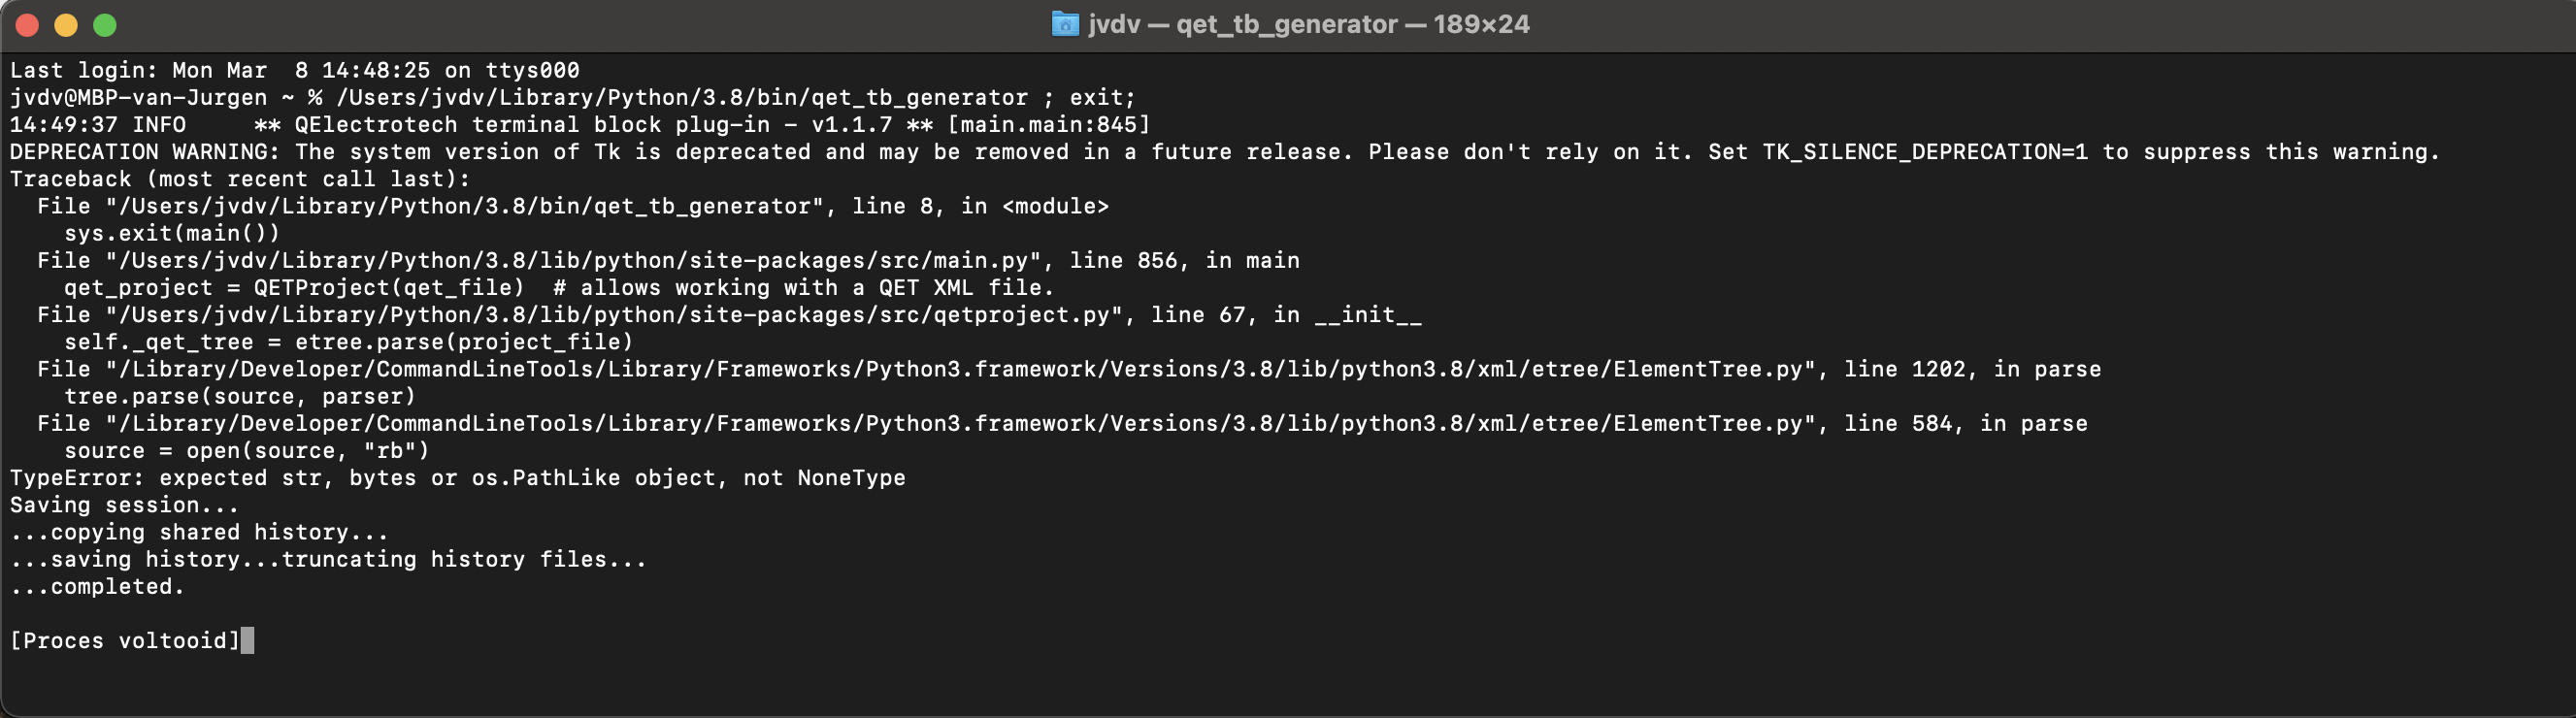The height and width of the screenshot is (718, 2576).
Task: Close the terminal window with red button
Action: click(x=27, y=25)
